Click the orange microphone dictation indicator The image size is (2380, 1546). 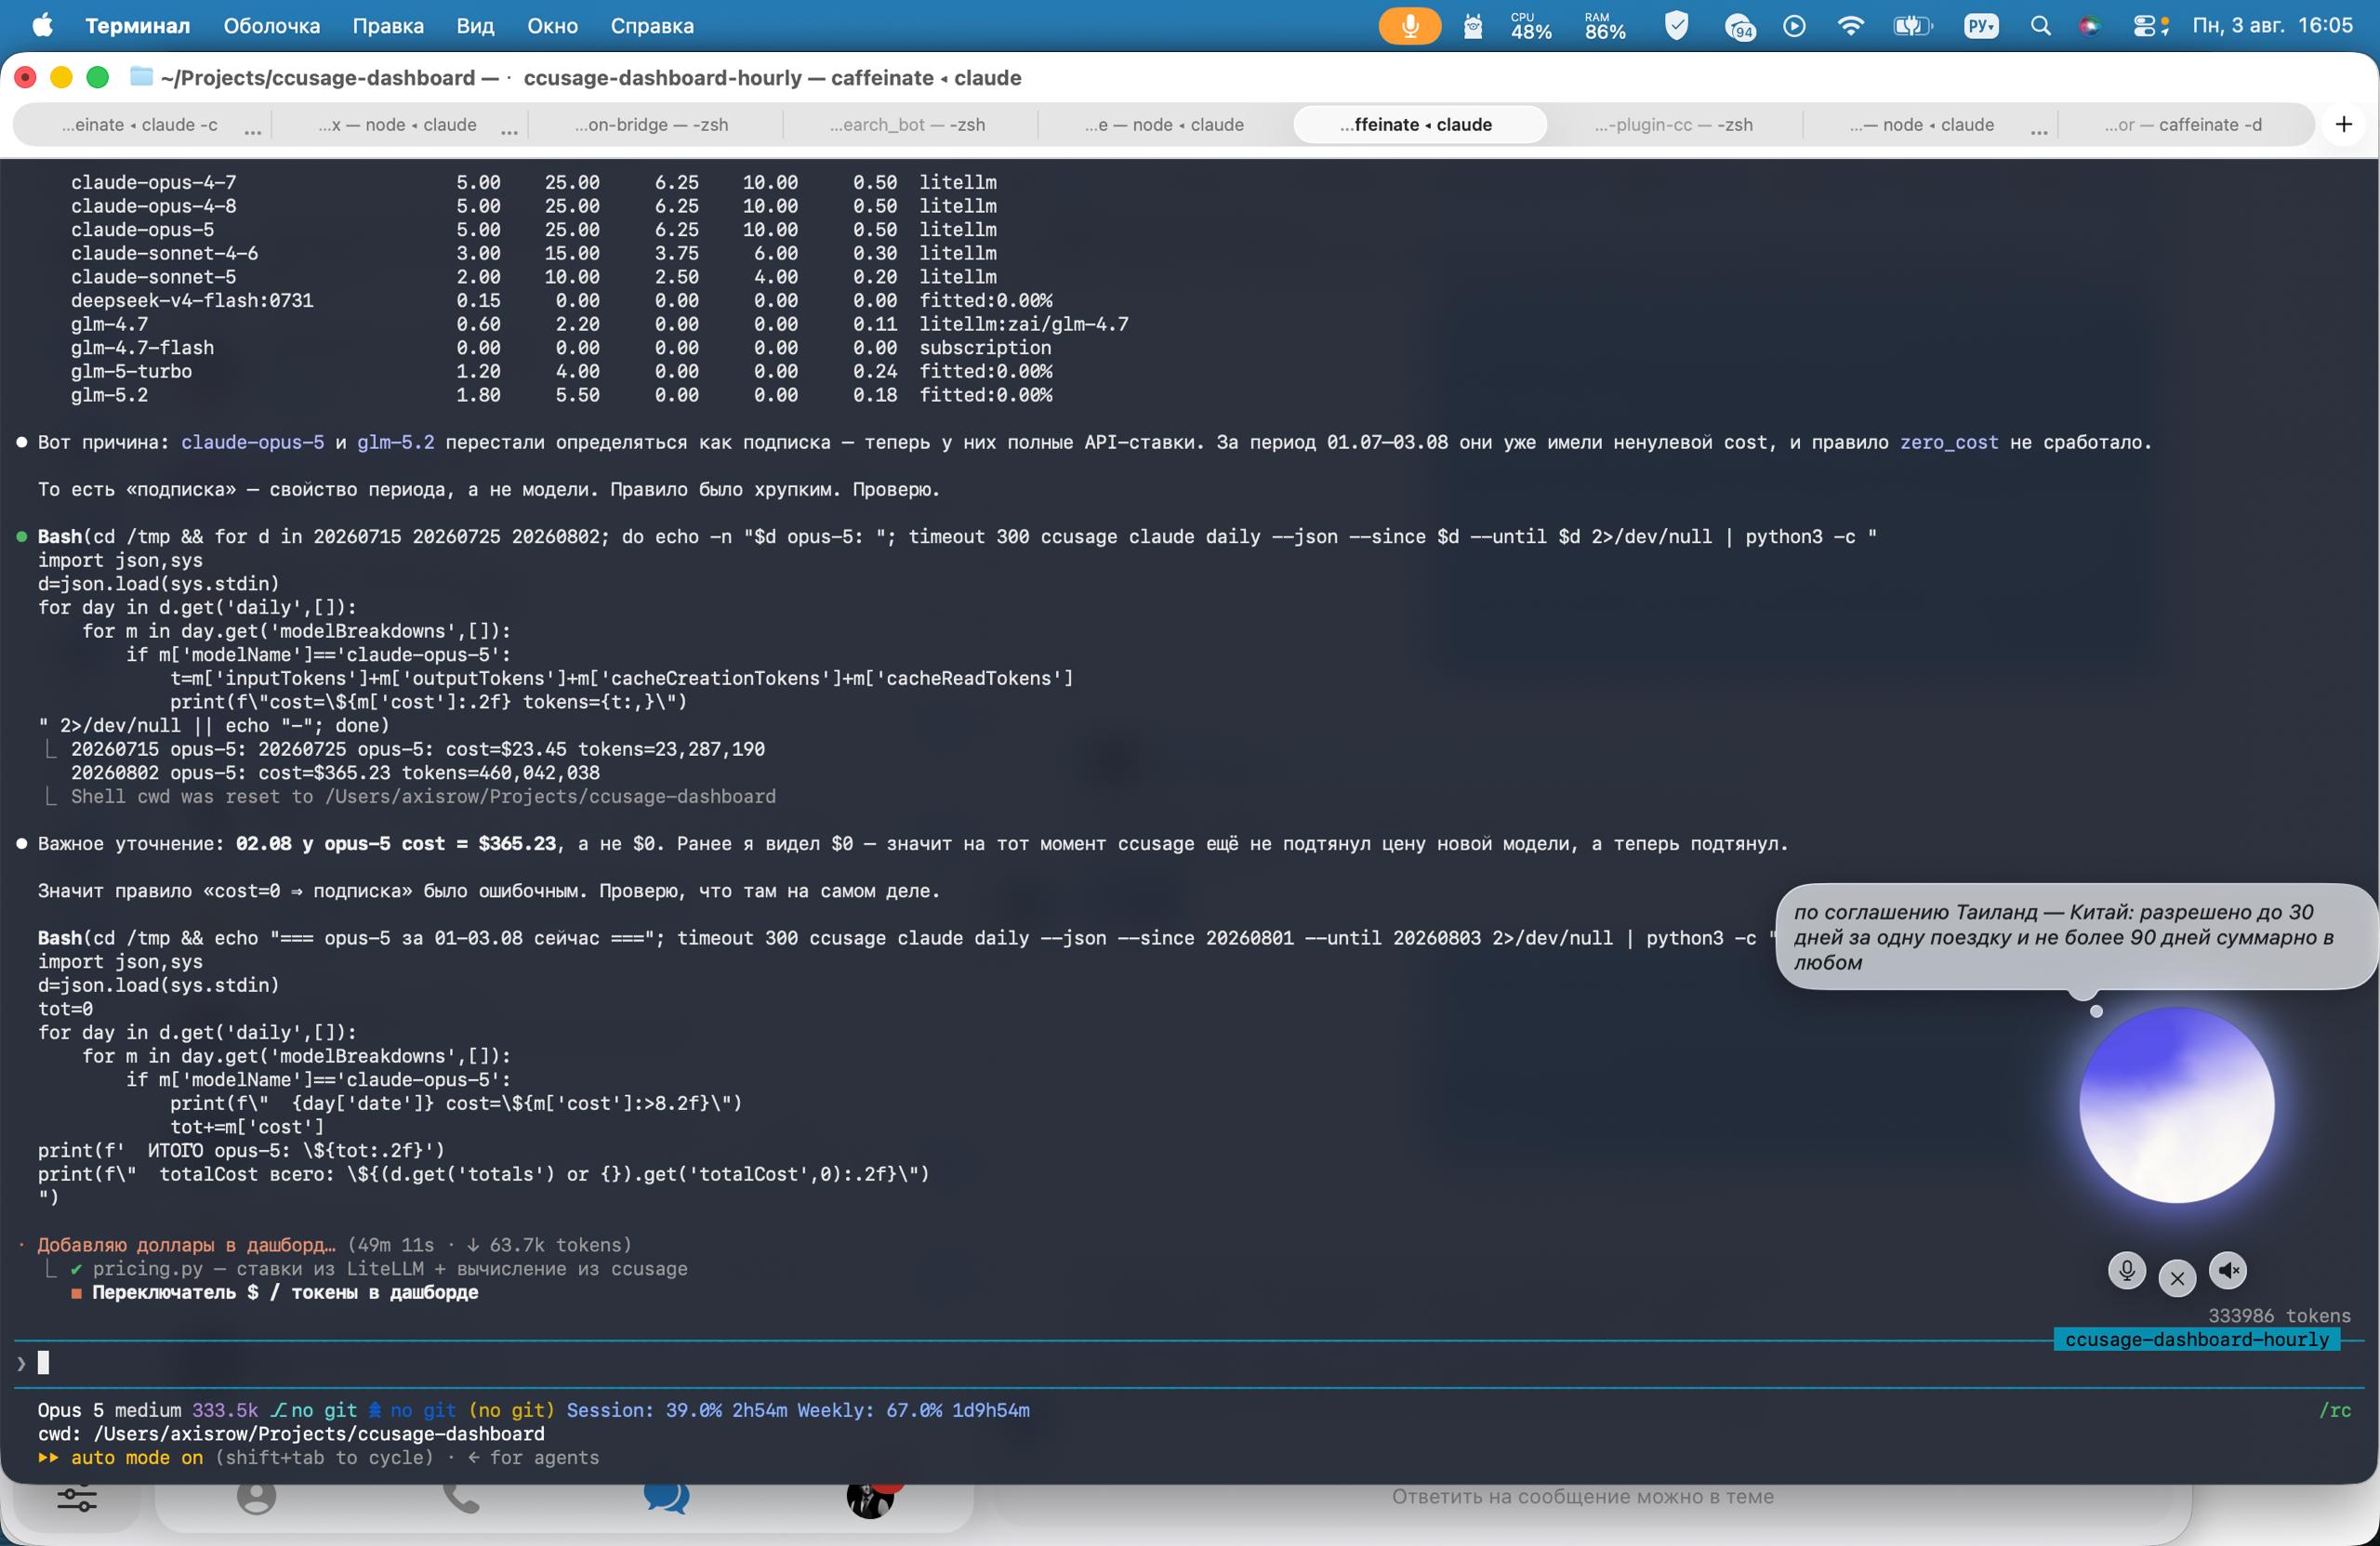click(1409, 26)
